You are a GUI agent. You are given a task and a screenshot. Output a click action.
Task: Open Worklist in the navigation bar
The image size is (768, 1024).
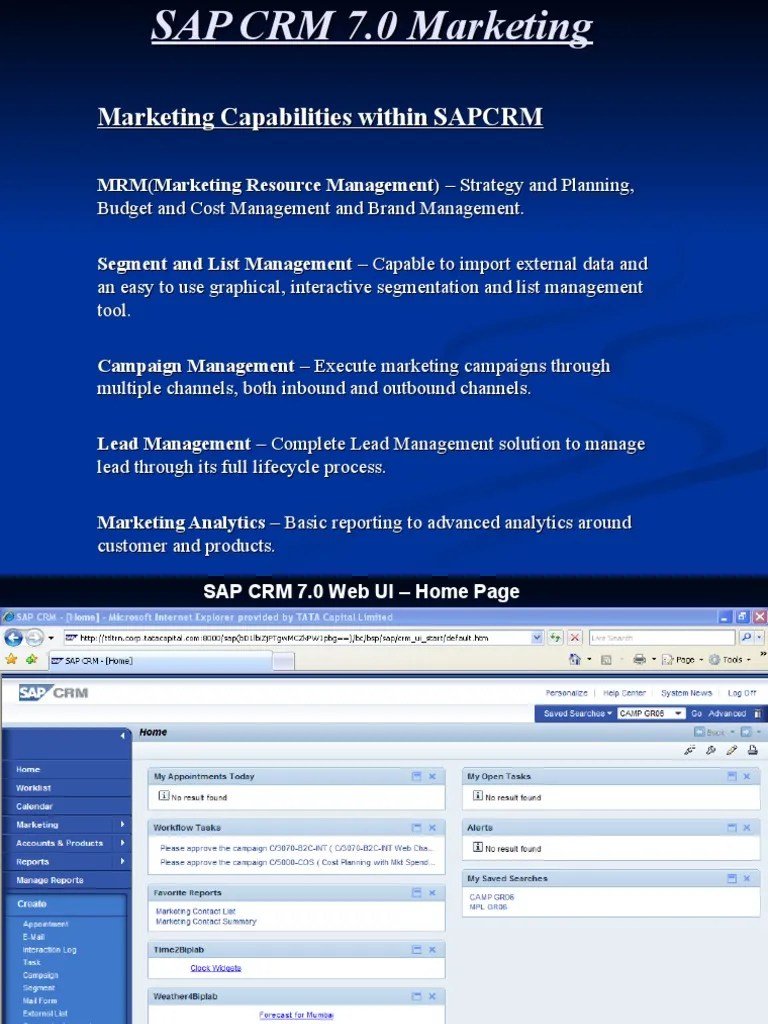[x=33, y=788]
